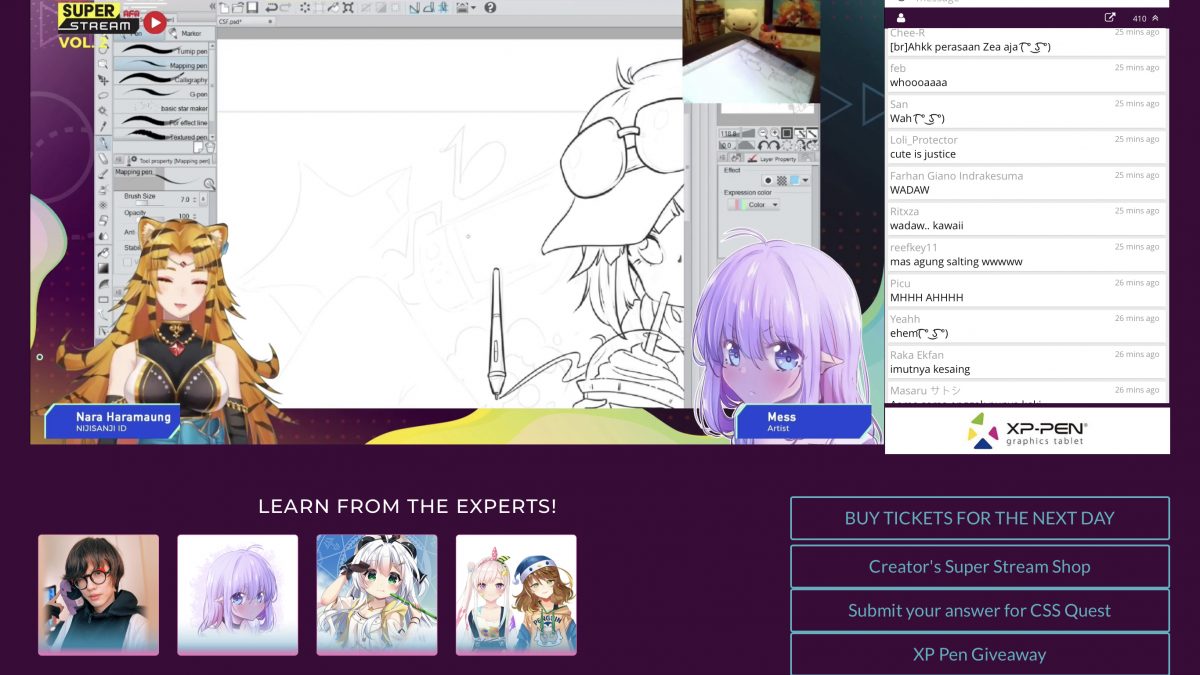Open the Expression color dropdown
Screen dimensions: 1200x675
(x=759, y=205)
